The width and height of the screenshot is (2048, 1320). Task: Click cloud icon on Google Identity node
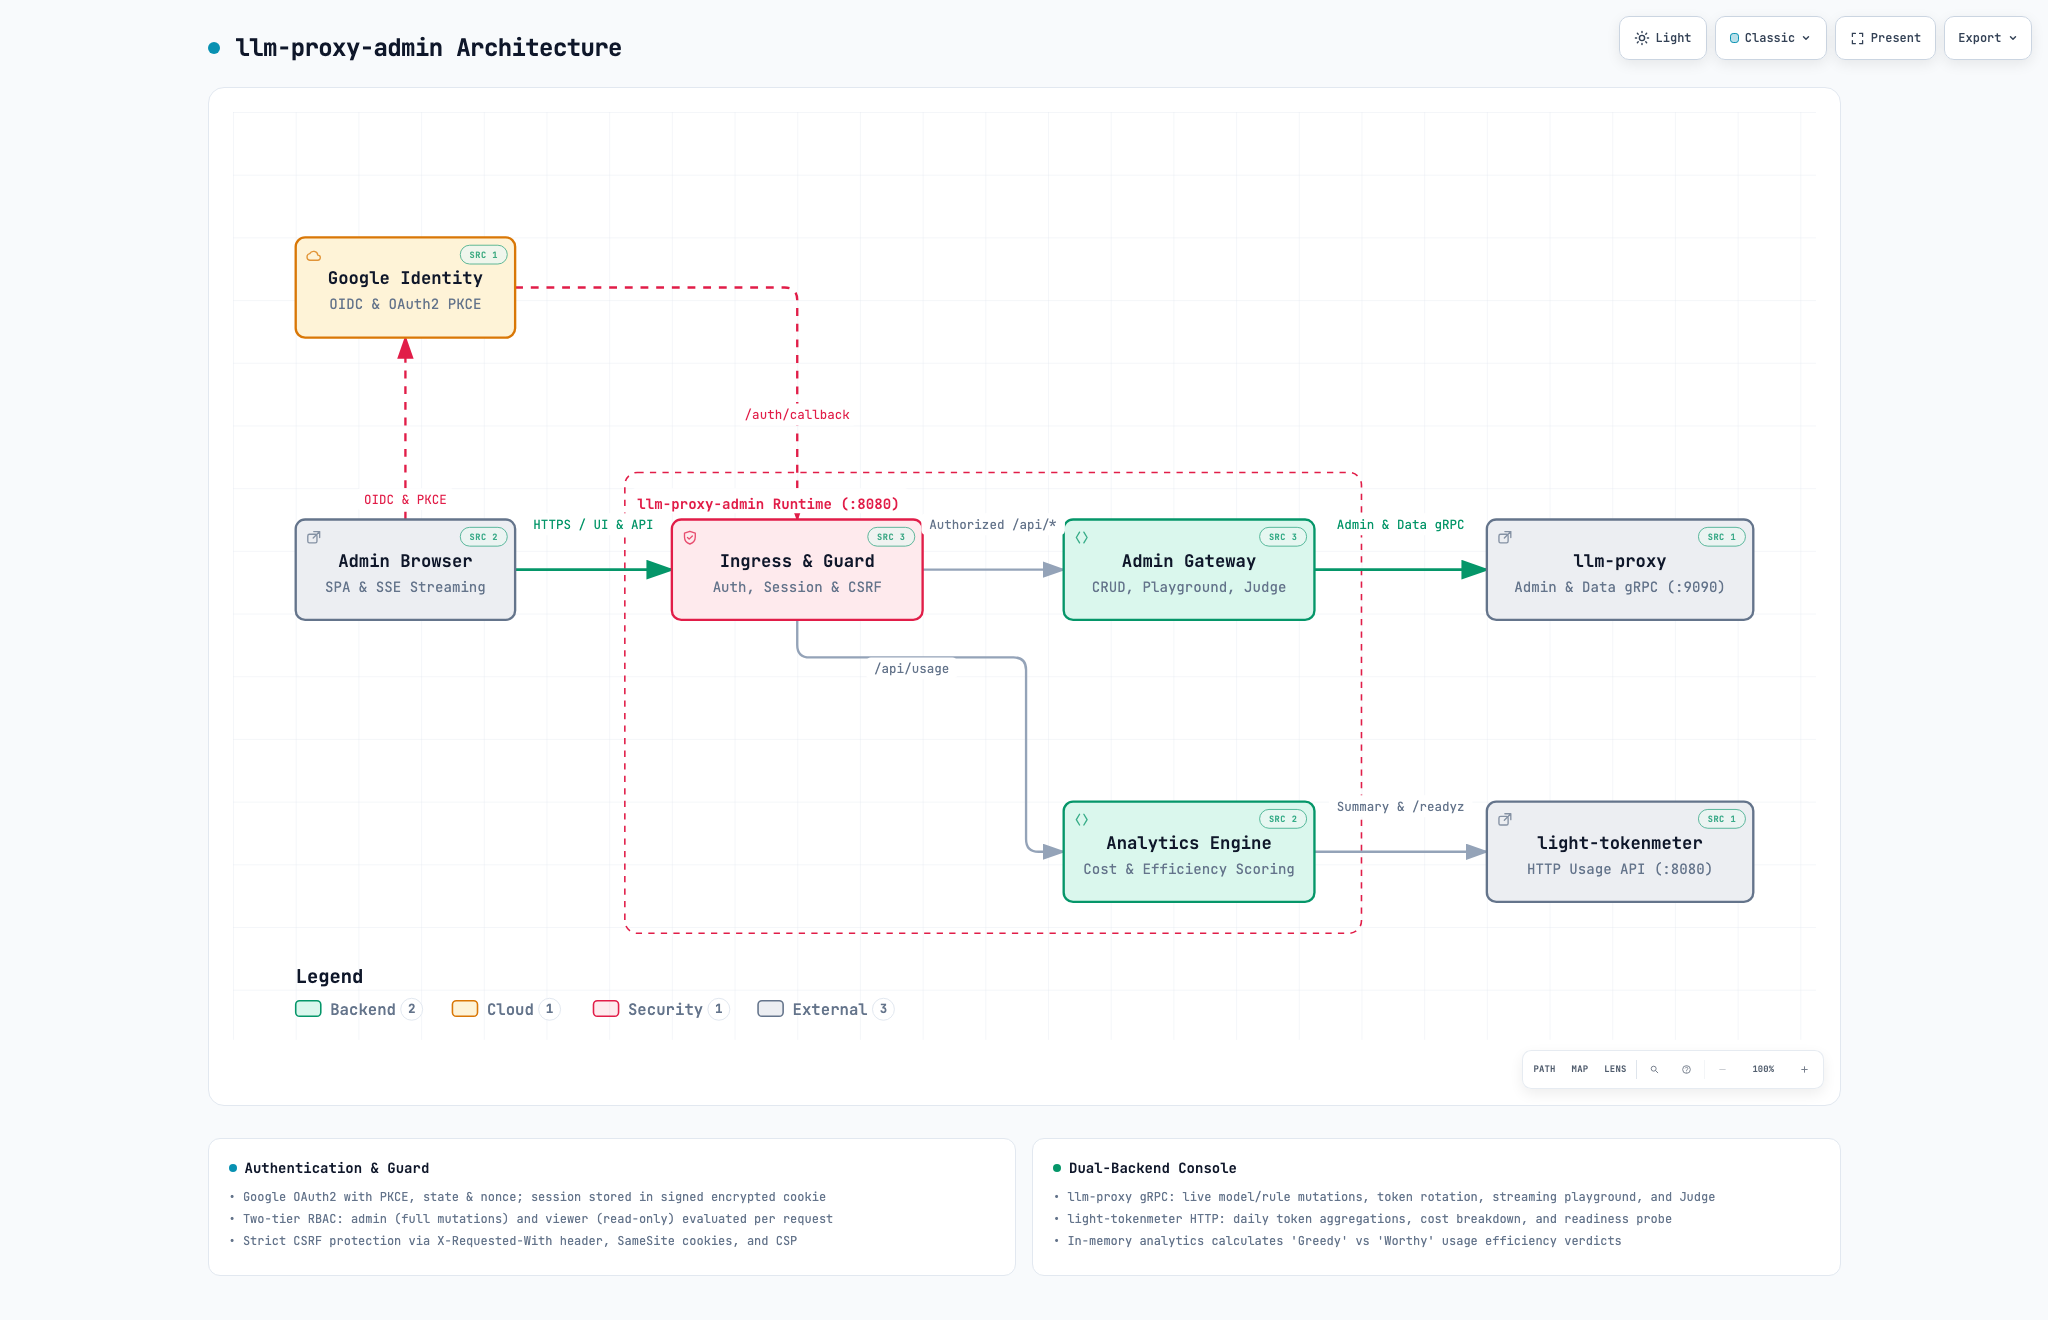(314, 256)
